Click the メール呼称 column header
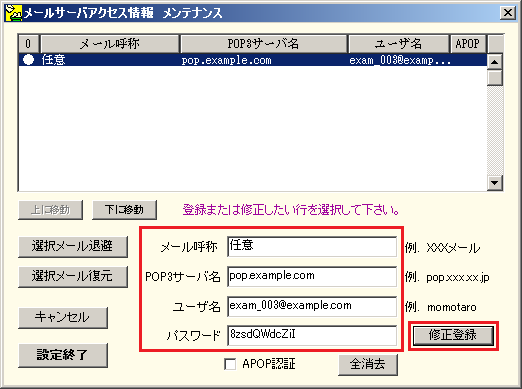522x389 pixels. coord(110,44)
